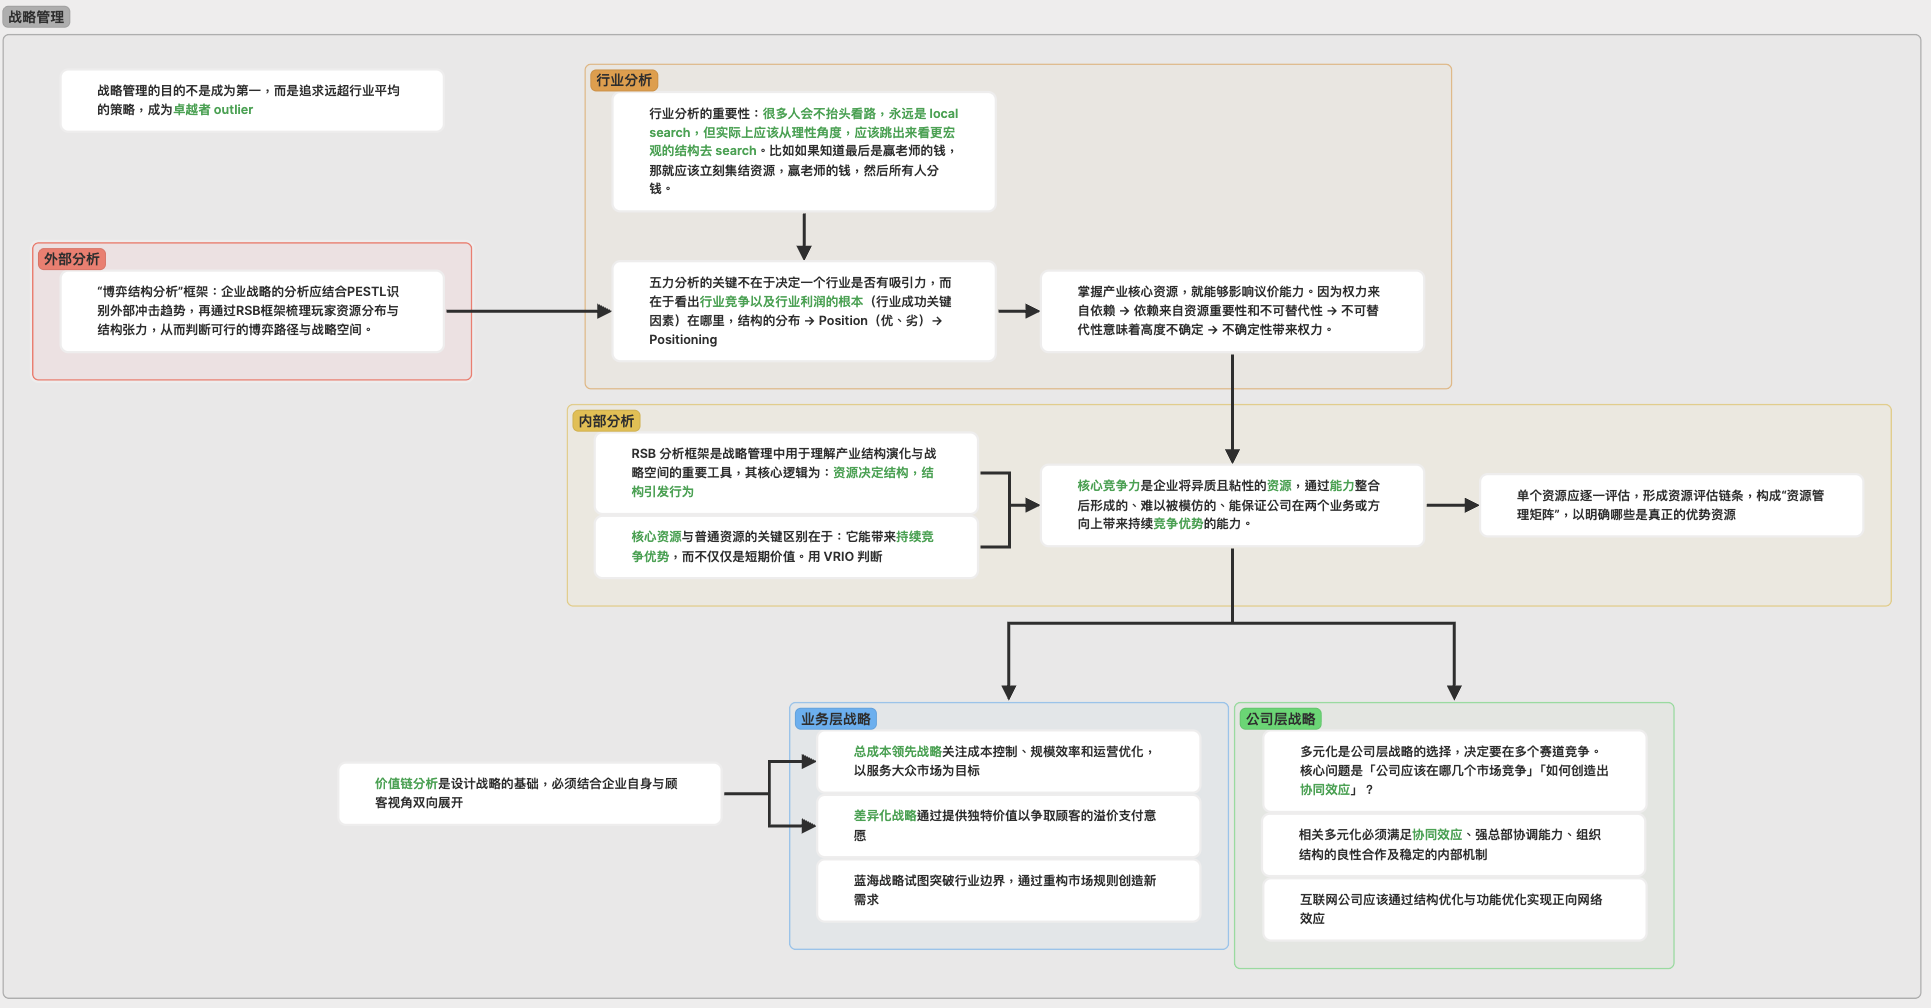Screen dimensions: 1931x1008
Task: Select the card about 卓越者 outlier
Action: tap(251, 100)
